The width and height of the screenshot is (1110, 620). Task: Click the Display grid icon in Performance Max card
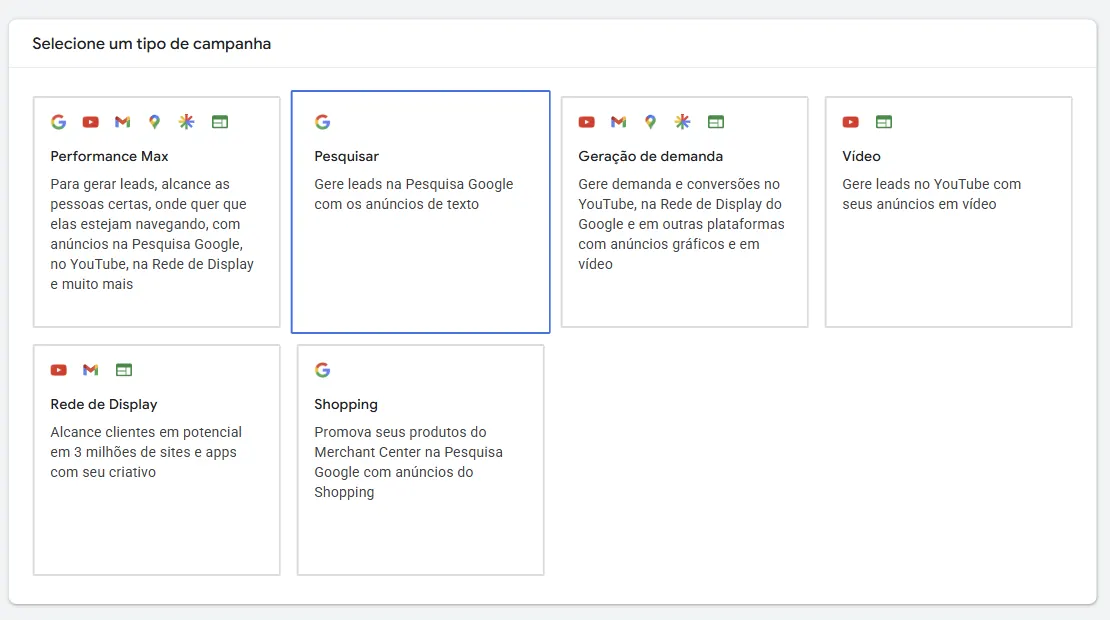click(220, 122)
